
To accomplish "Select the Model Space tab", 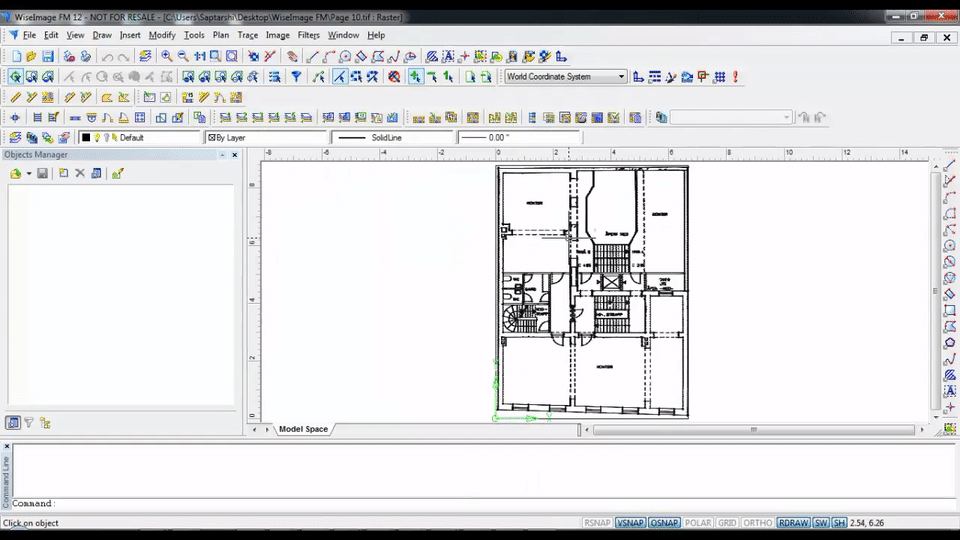I will [303, 429].
